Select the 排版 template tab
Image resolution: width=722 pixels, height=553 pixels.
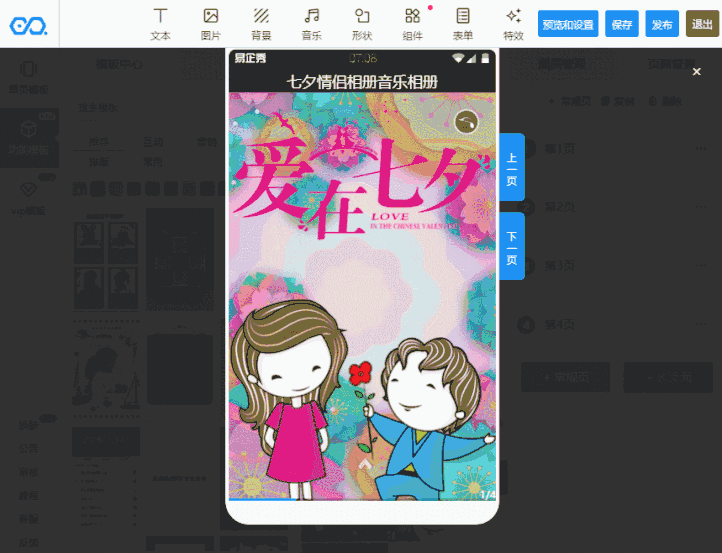[x=99, y=162]
